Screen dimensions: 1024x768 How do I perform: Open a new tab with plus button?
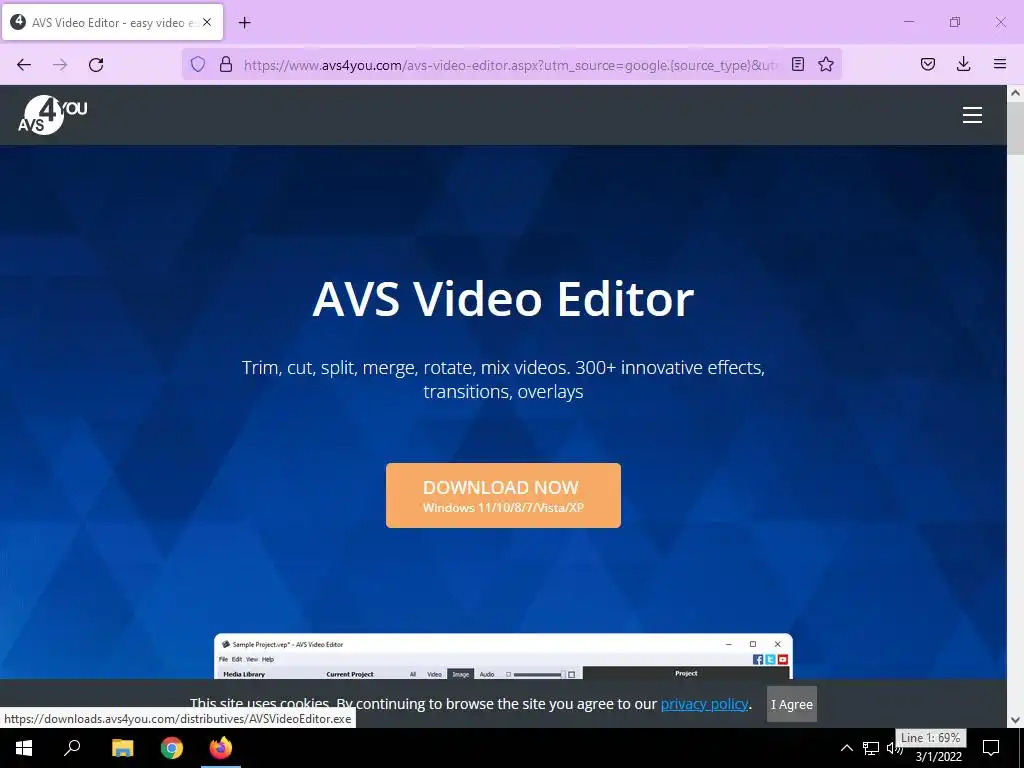click(245, 23)
